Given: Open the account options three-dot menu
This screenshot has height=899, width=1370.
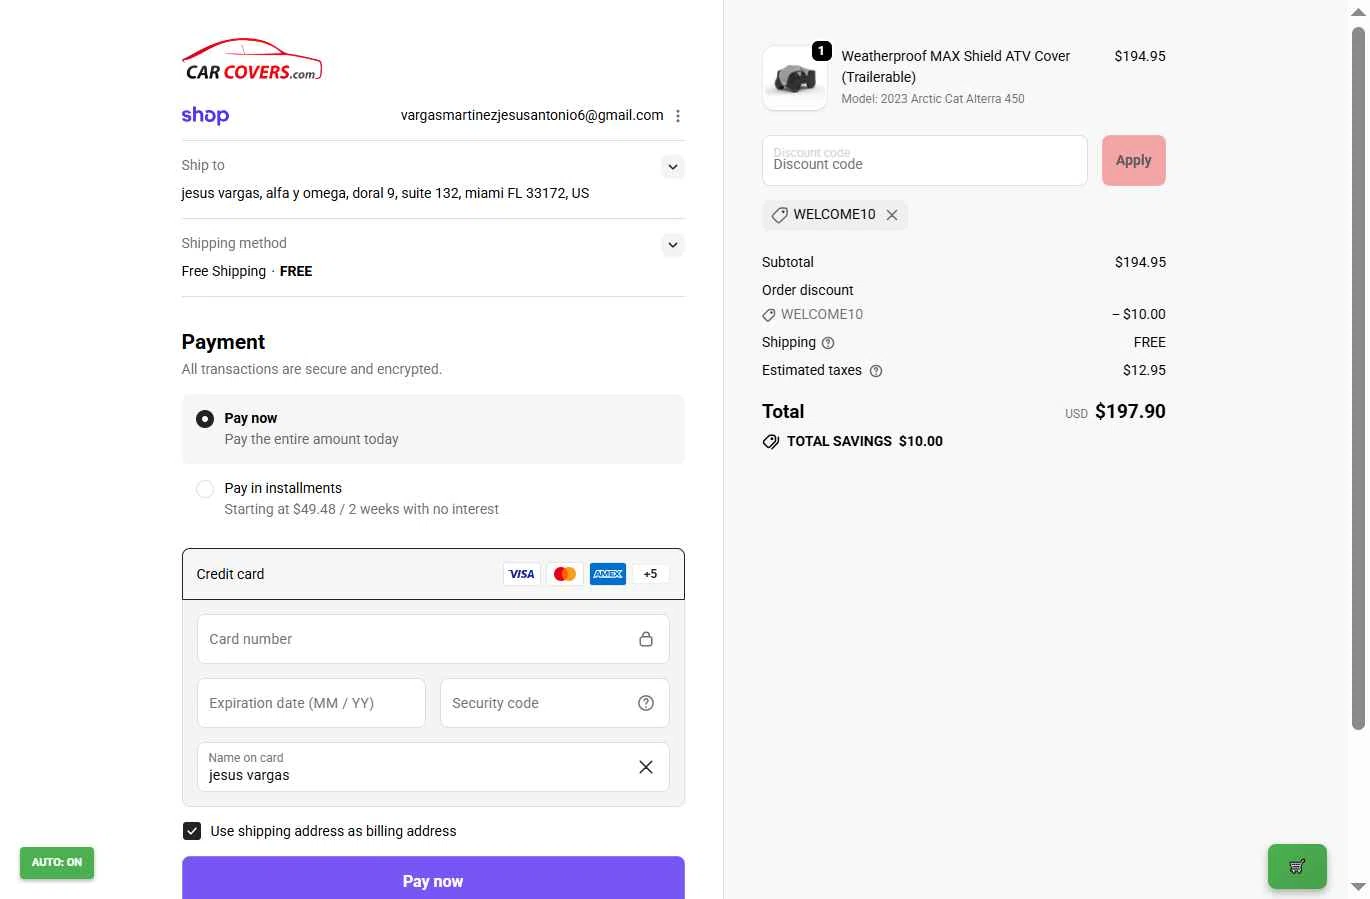Looking at the screenshot, I should [x=678, y=116].
